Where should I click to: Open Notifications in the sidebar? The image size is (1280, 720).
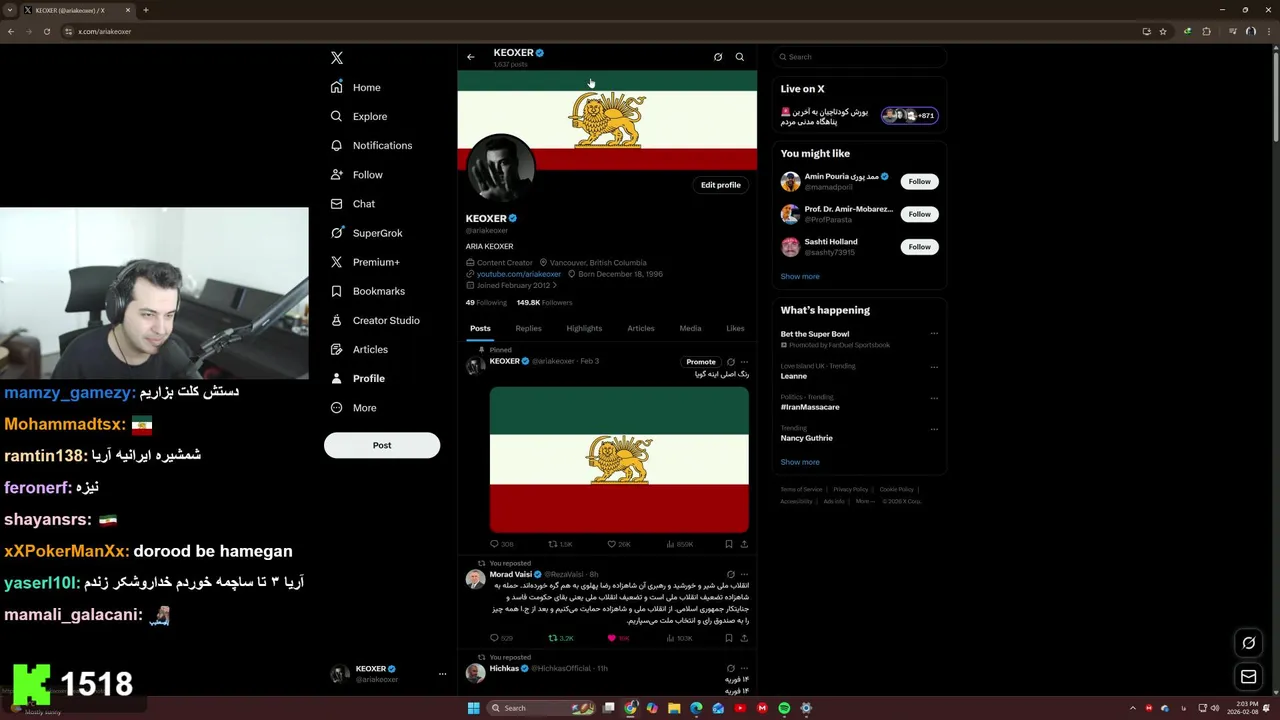(371, 145)
